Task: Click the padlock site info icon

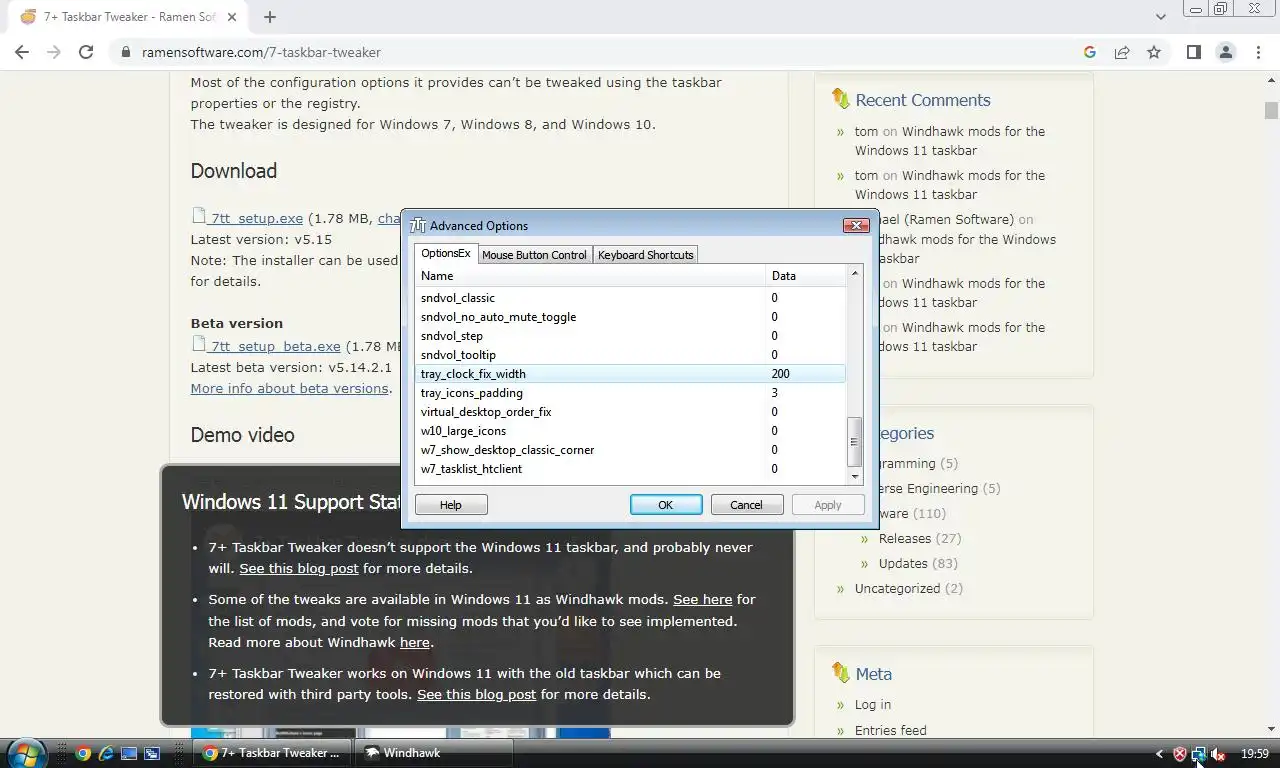Action: [x=126, y=52]
